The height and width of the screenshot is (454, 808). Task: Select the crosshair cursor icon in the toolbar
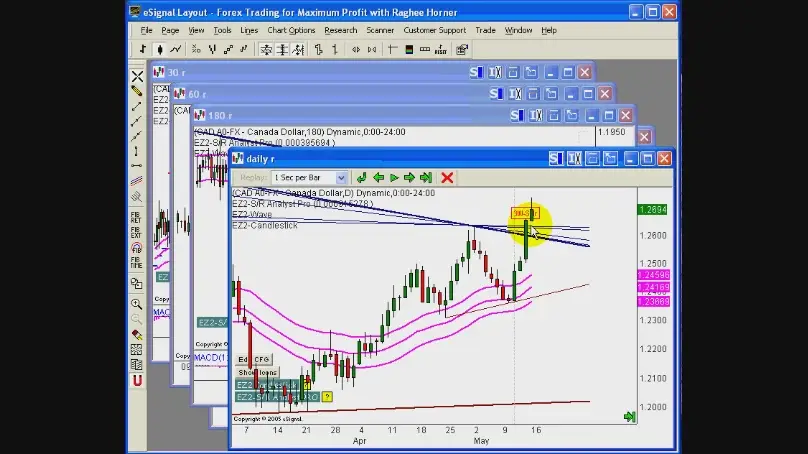(x=393, y=49)
